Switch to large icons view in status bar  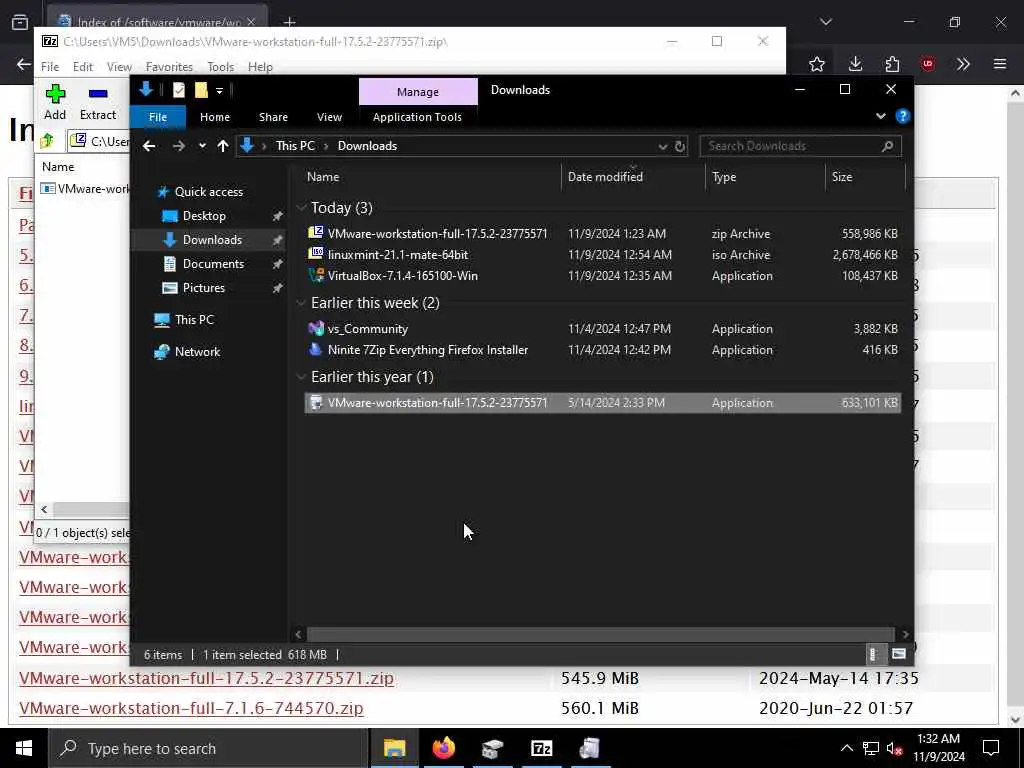point(899,654)
